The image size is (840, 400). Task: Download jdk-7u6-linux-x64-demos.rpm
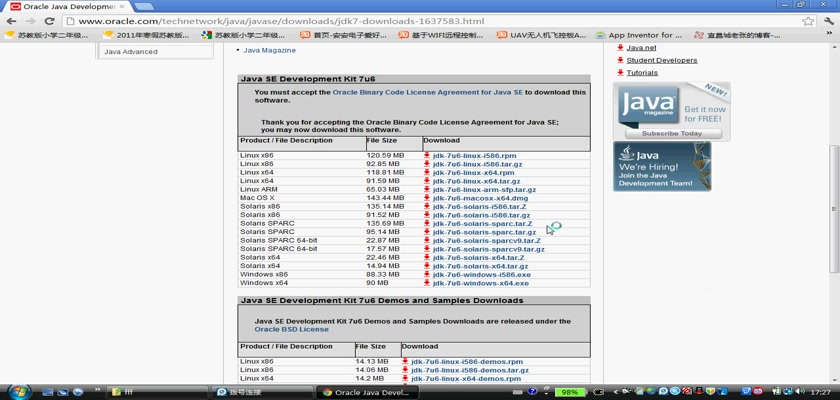(466, 379)
